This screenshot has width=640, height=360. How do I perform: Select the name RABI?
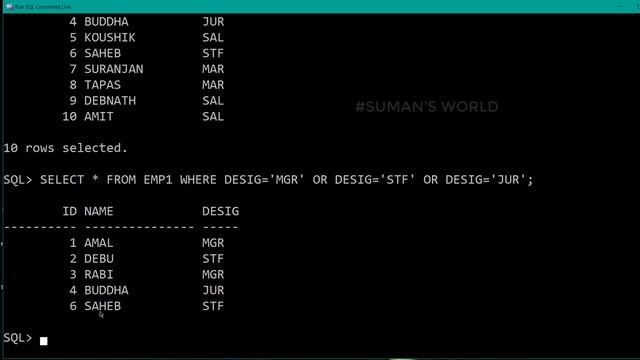pos(99,275)
